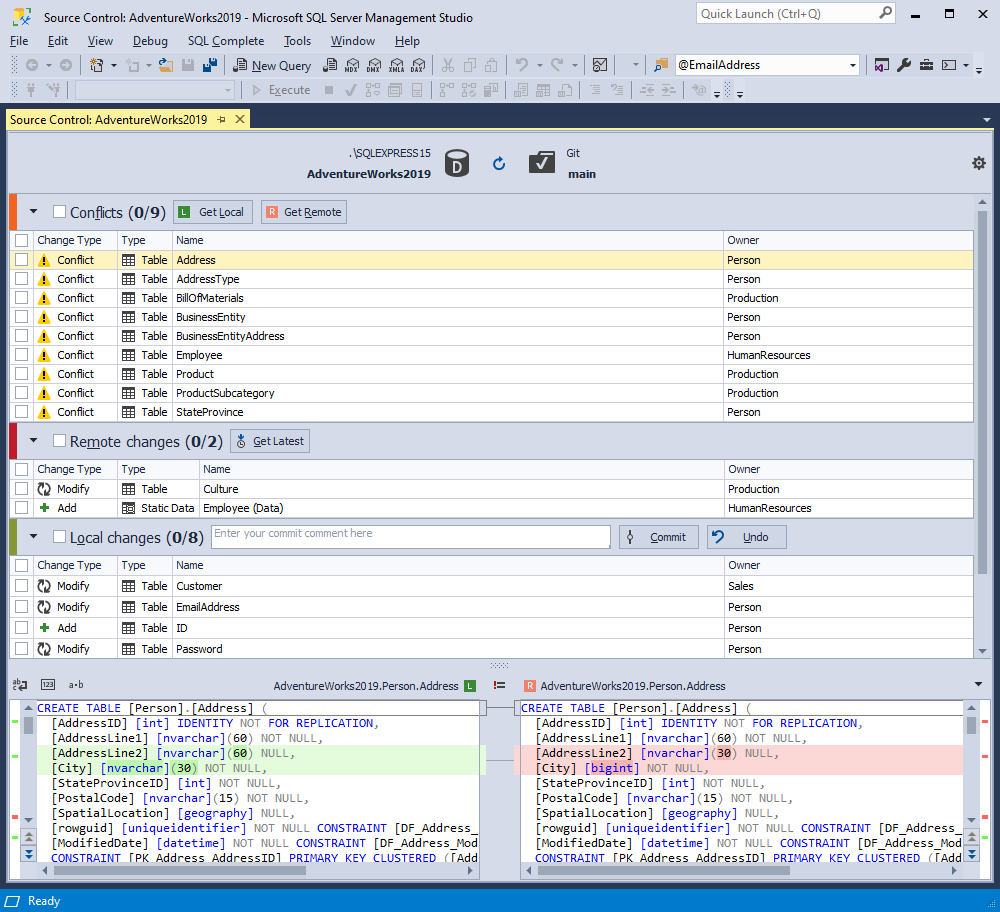The width and height of the screenshot is (1000, 912).
Task: Check the Address conflict row checkbox
Action: tap(22, 260)
